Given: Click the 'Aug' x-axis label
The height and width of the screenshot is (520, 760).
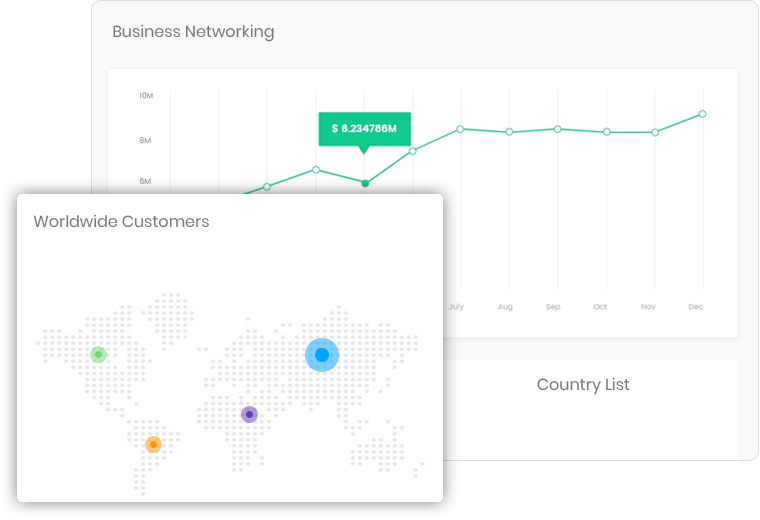Looking at the screenshot, I should tap(505, 307).
